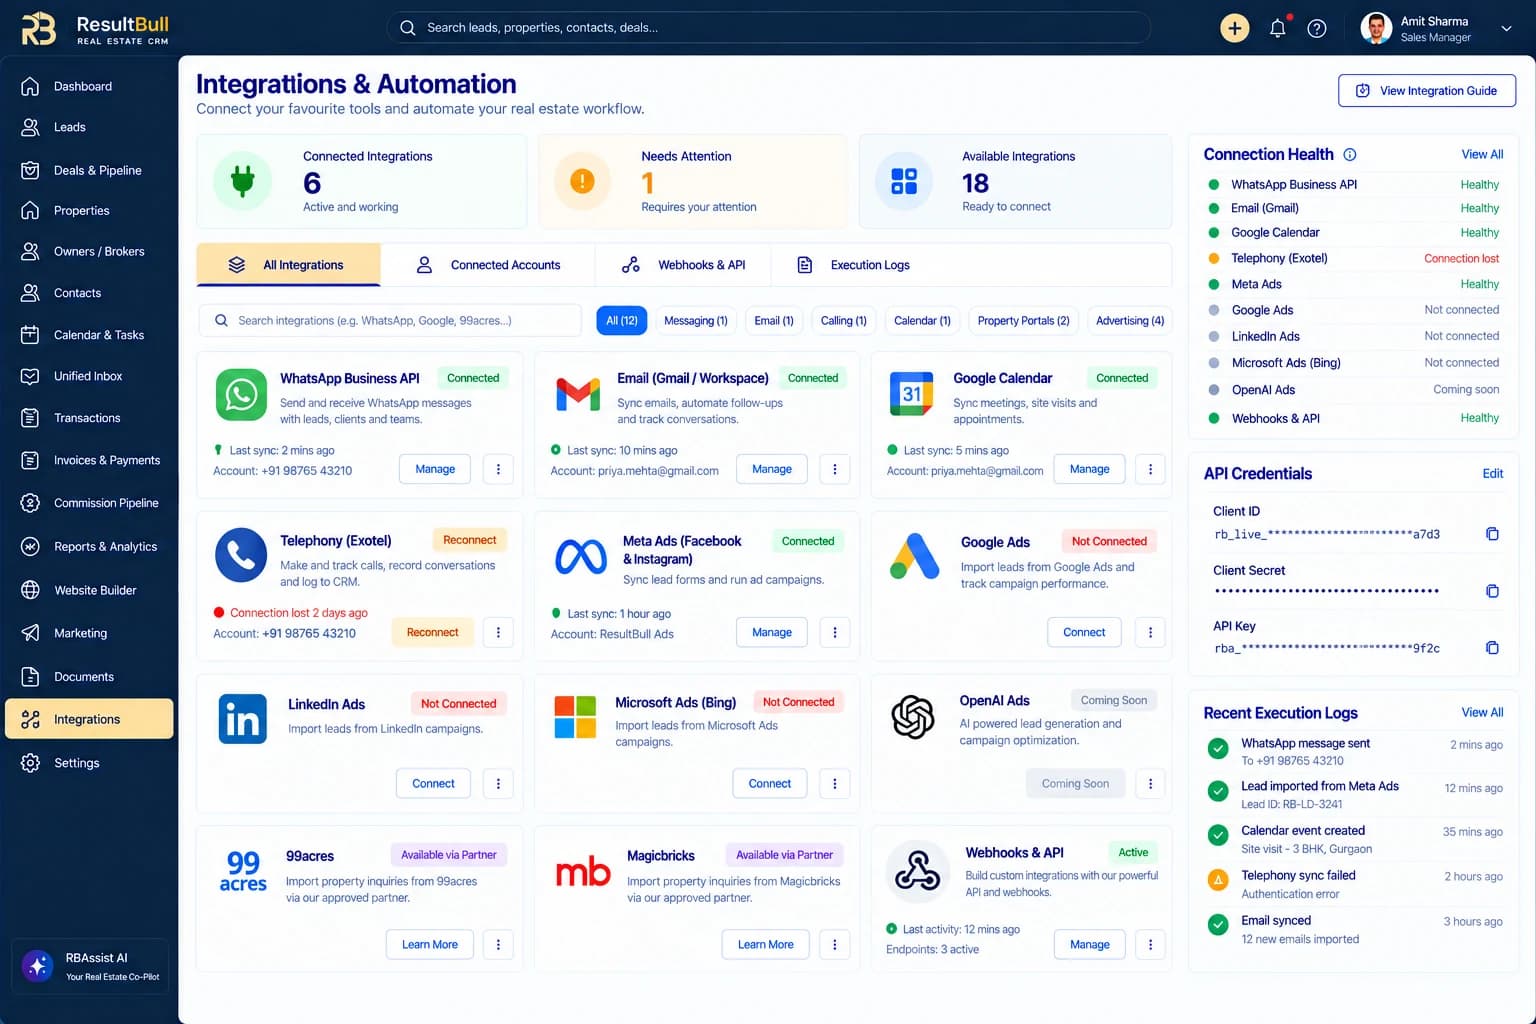Open the RBAssist AI co-pilot
Image resolution: width=1536 pixels, height=1024 pixels.
click(x=90, y=966)
